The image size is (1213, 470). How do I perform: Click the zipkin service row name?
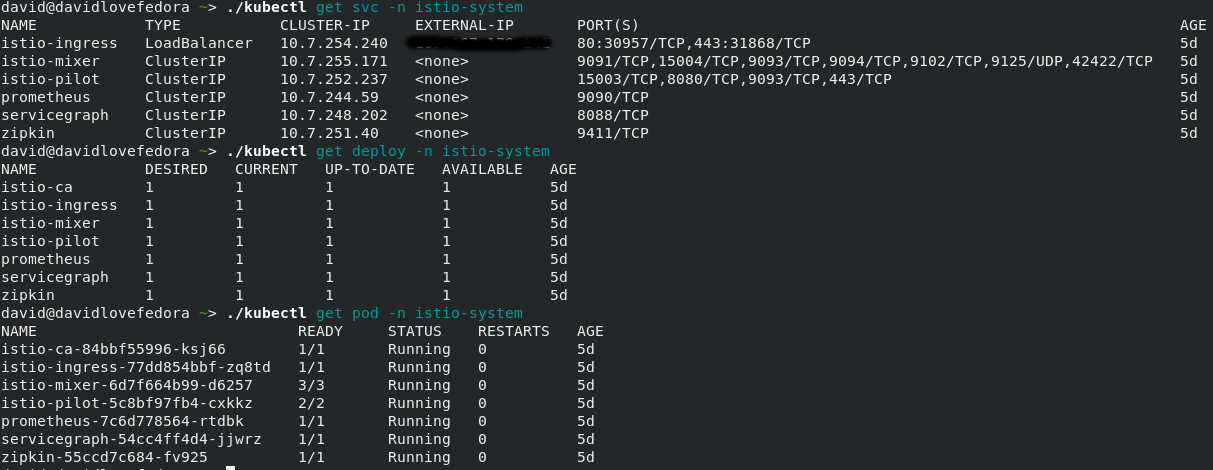pyautogui.click(x=28, y=133)
